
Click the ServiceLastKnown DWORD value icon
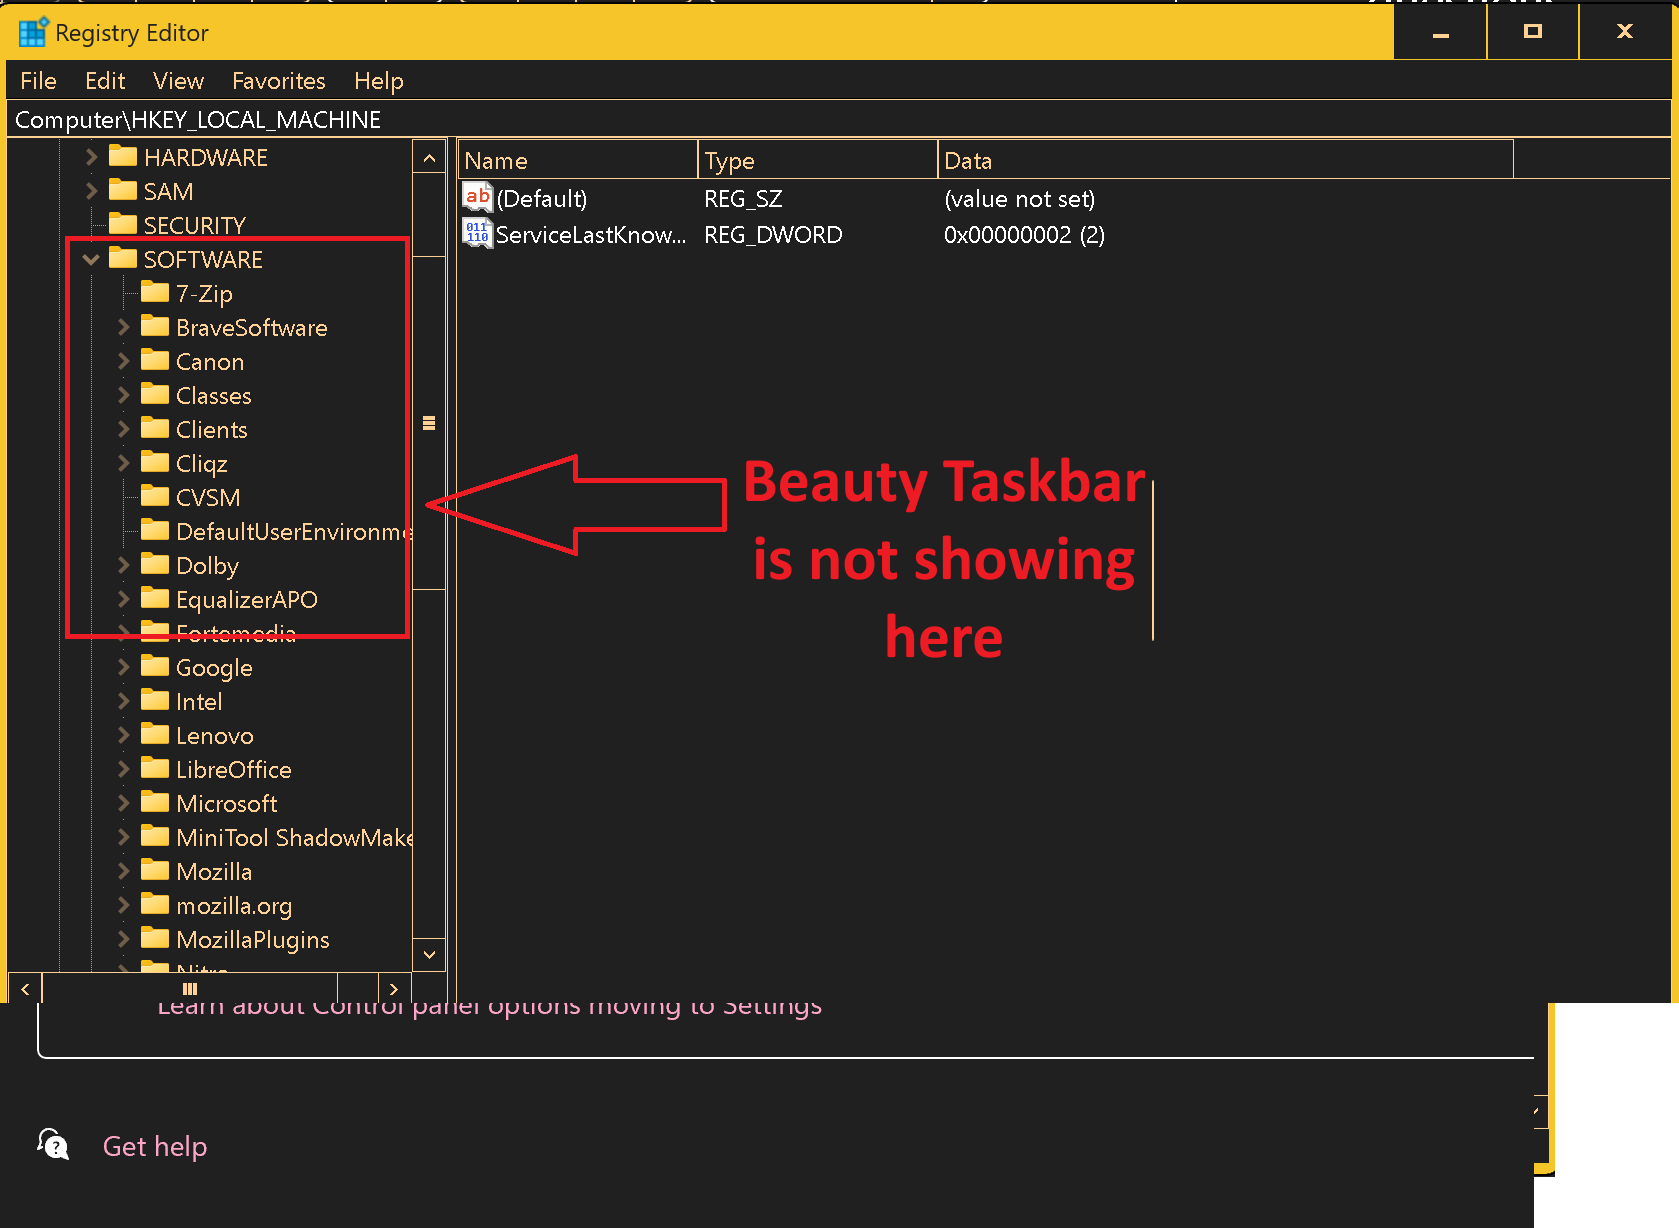pyautogui.click(x=478, y=233)
